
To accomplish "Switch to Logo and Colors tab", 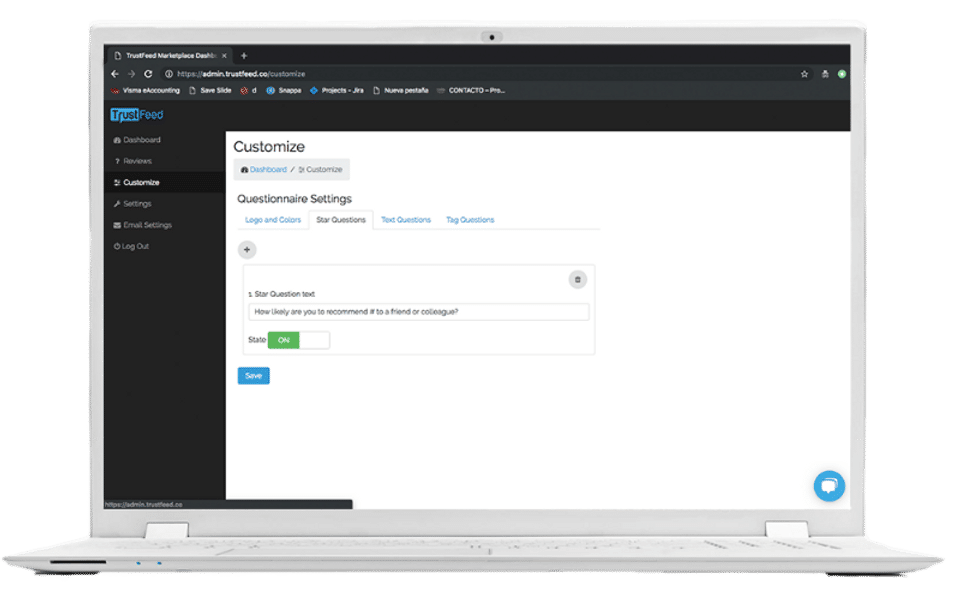I will 273,220.
